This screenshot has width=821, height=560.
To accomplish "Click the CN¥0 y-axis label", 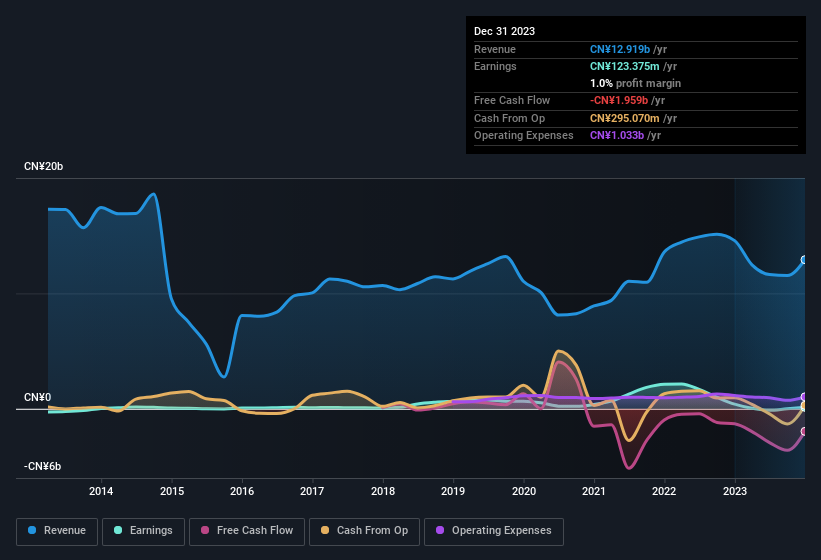I will tap(38, 397).
